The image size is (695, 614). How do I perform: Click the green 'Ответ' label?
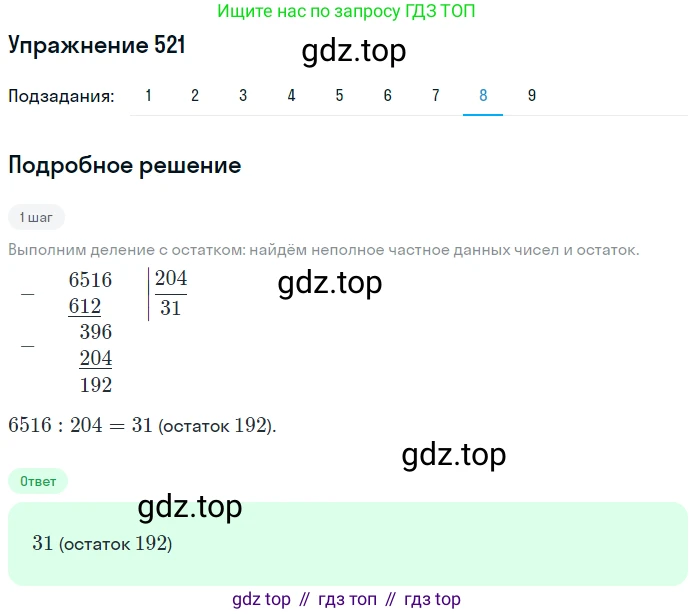pyautogui.click(x=38, y=481)
